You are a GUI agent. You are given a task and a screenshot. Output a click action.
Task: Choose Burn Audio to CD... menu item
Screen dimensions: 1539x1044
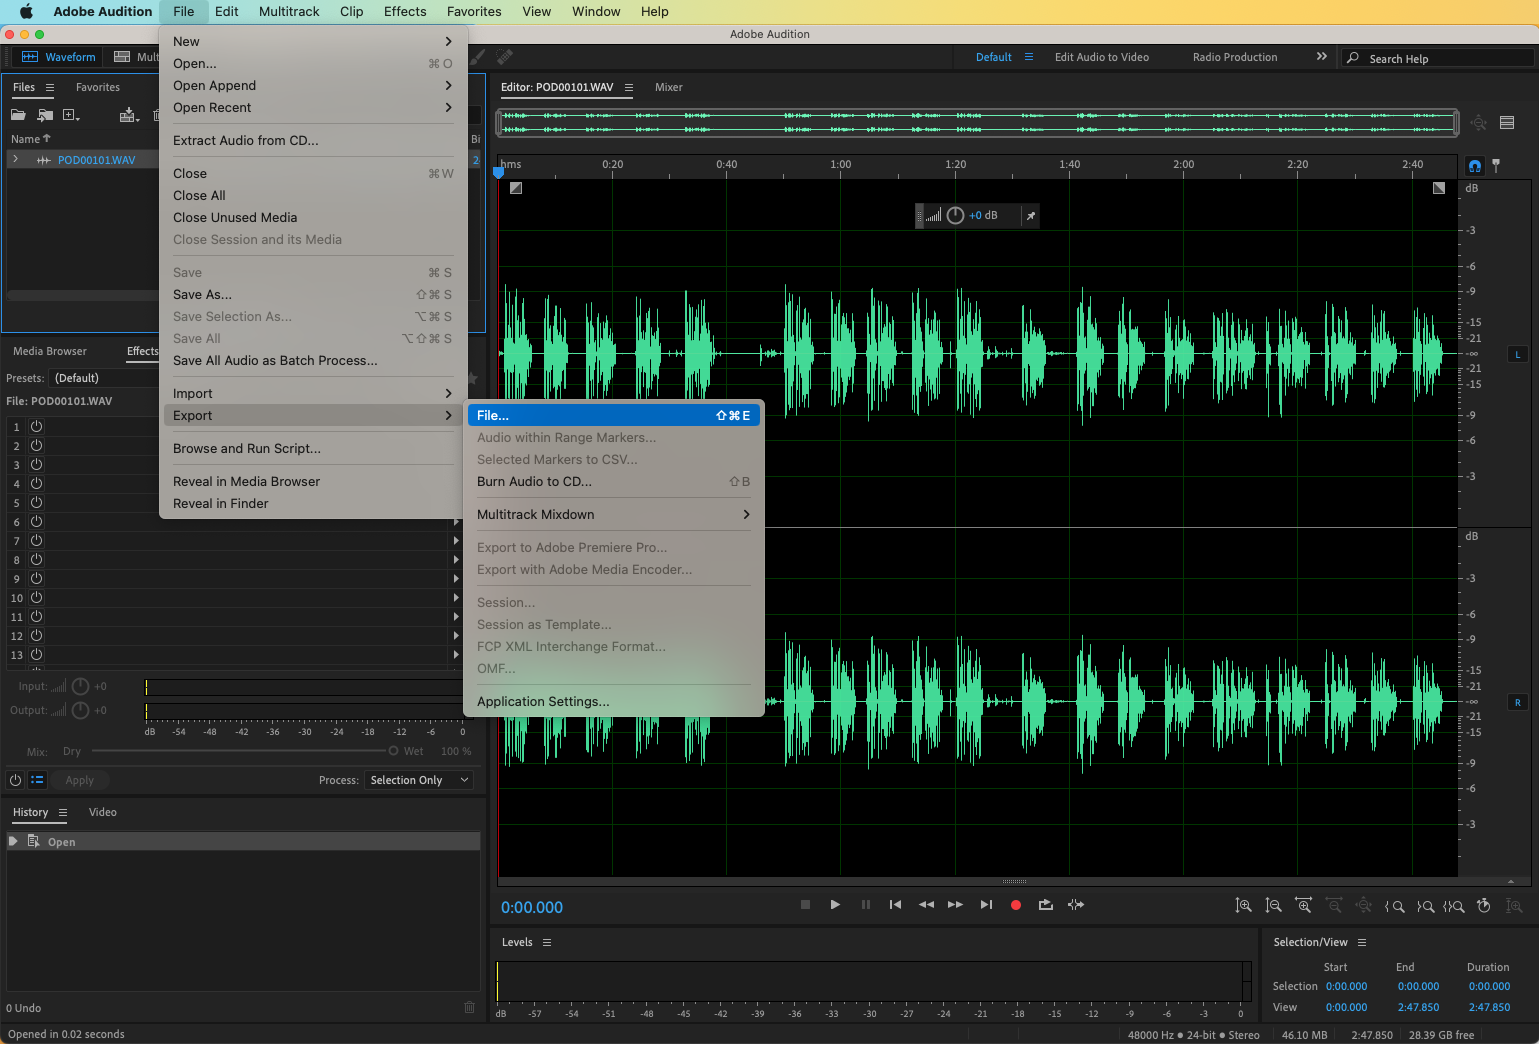(613, 481)
